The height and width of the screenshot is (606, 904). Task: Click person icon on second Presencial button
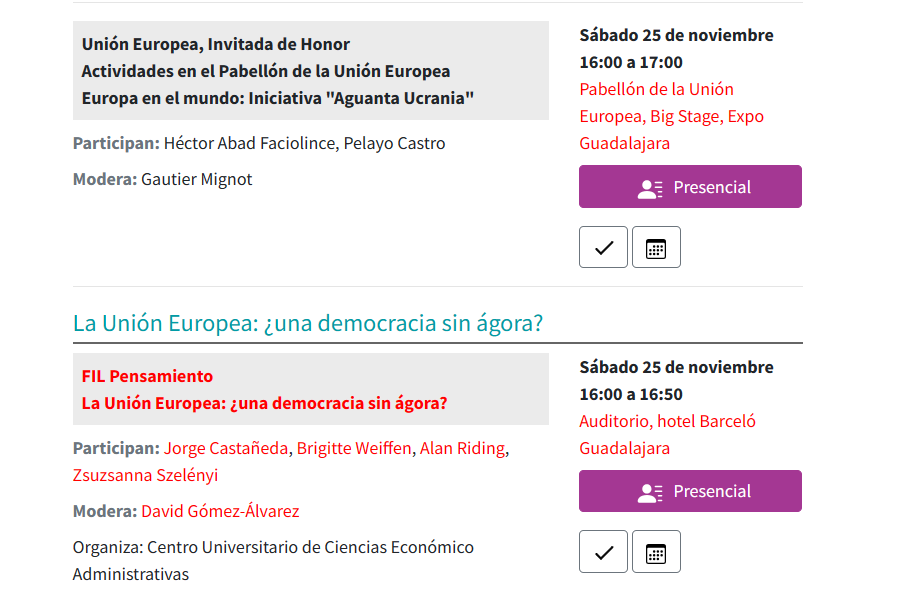click(650, 492)
